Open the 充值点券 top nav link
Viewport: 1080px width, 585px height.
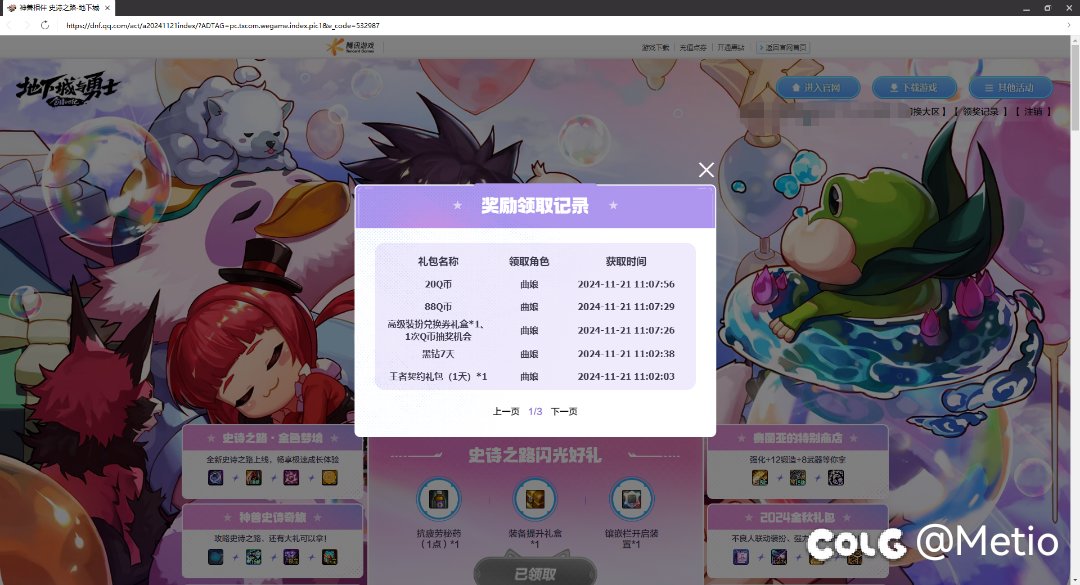tap(693, 48)
